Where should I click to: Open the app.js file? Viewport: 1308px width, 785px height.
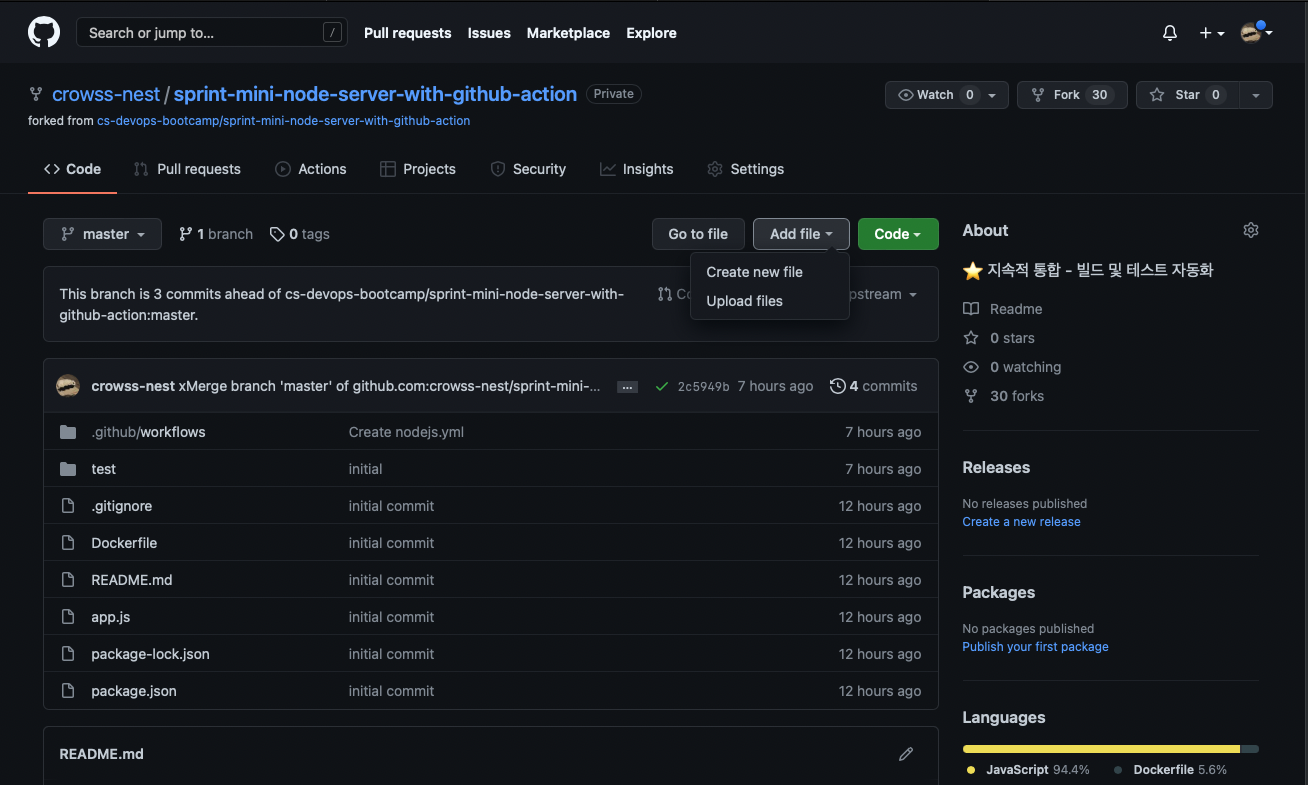(111, 617)
